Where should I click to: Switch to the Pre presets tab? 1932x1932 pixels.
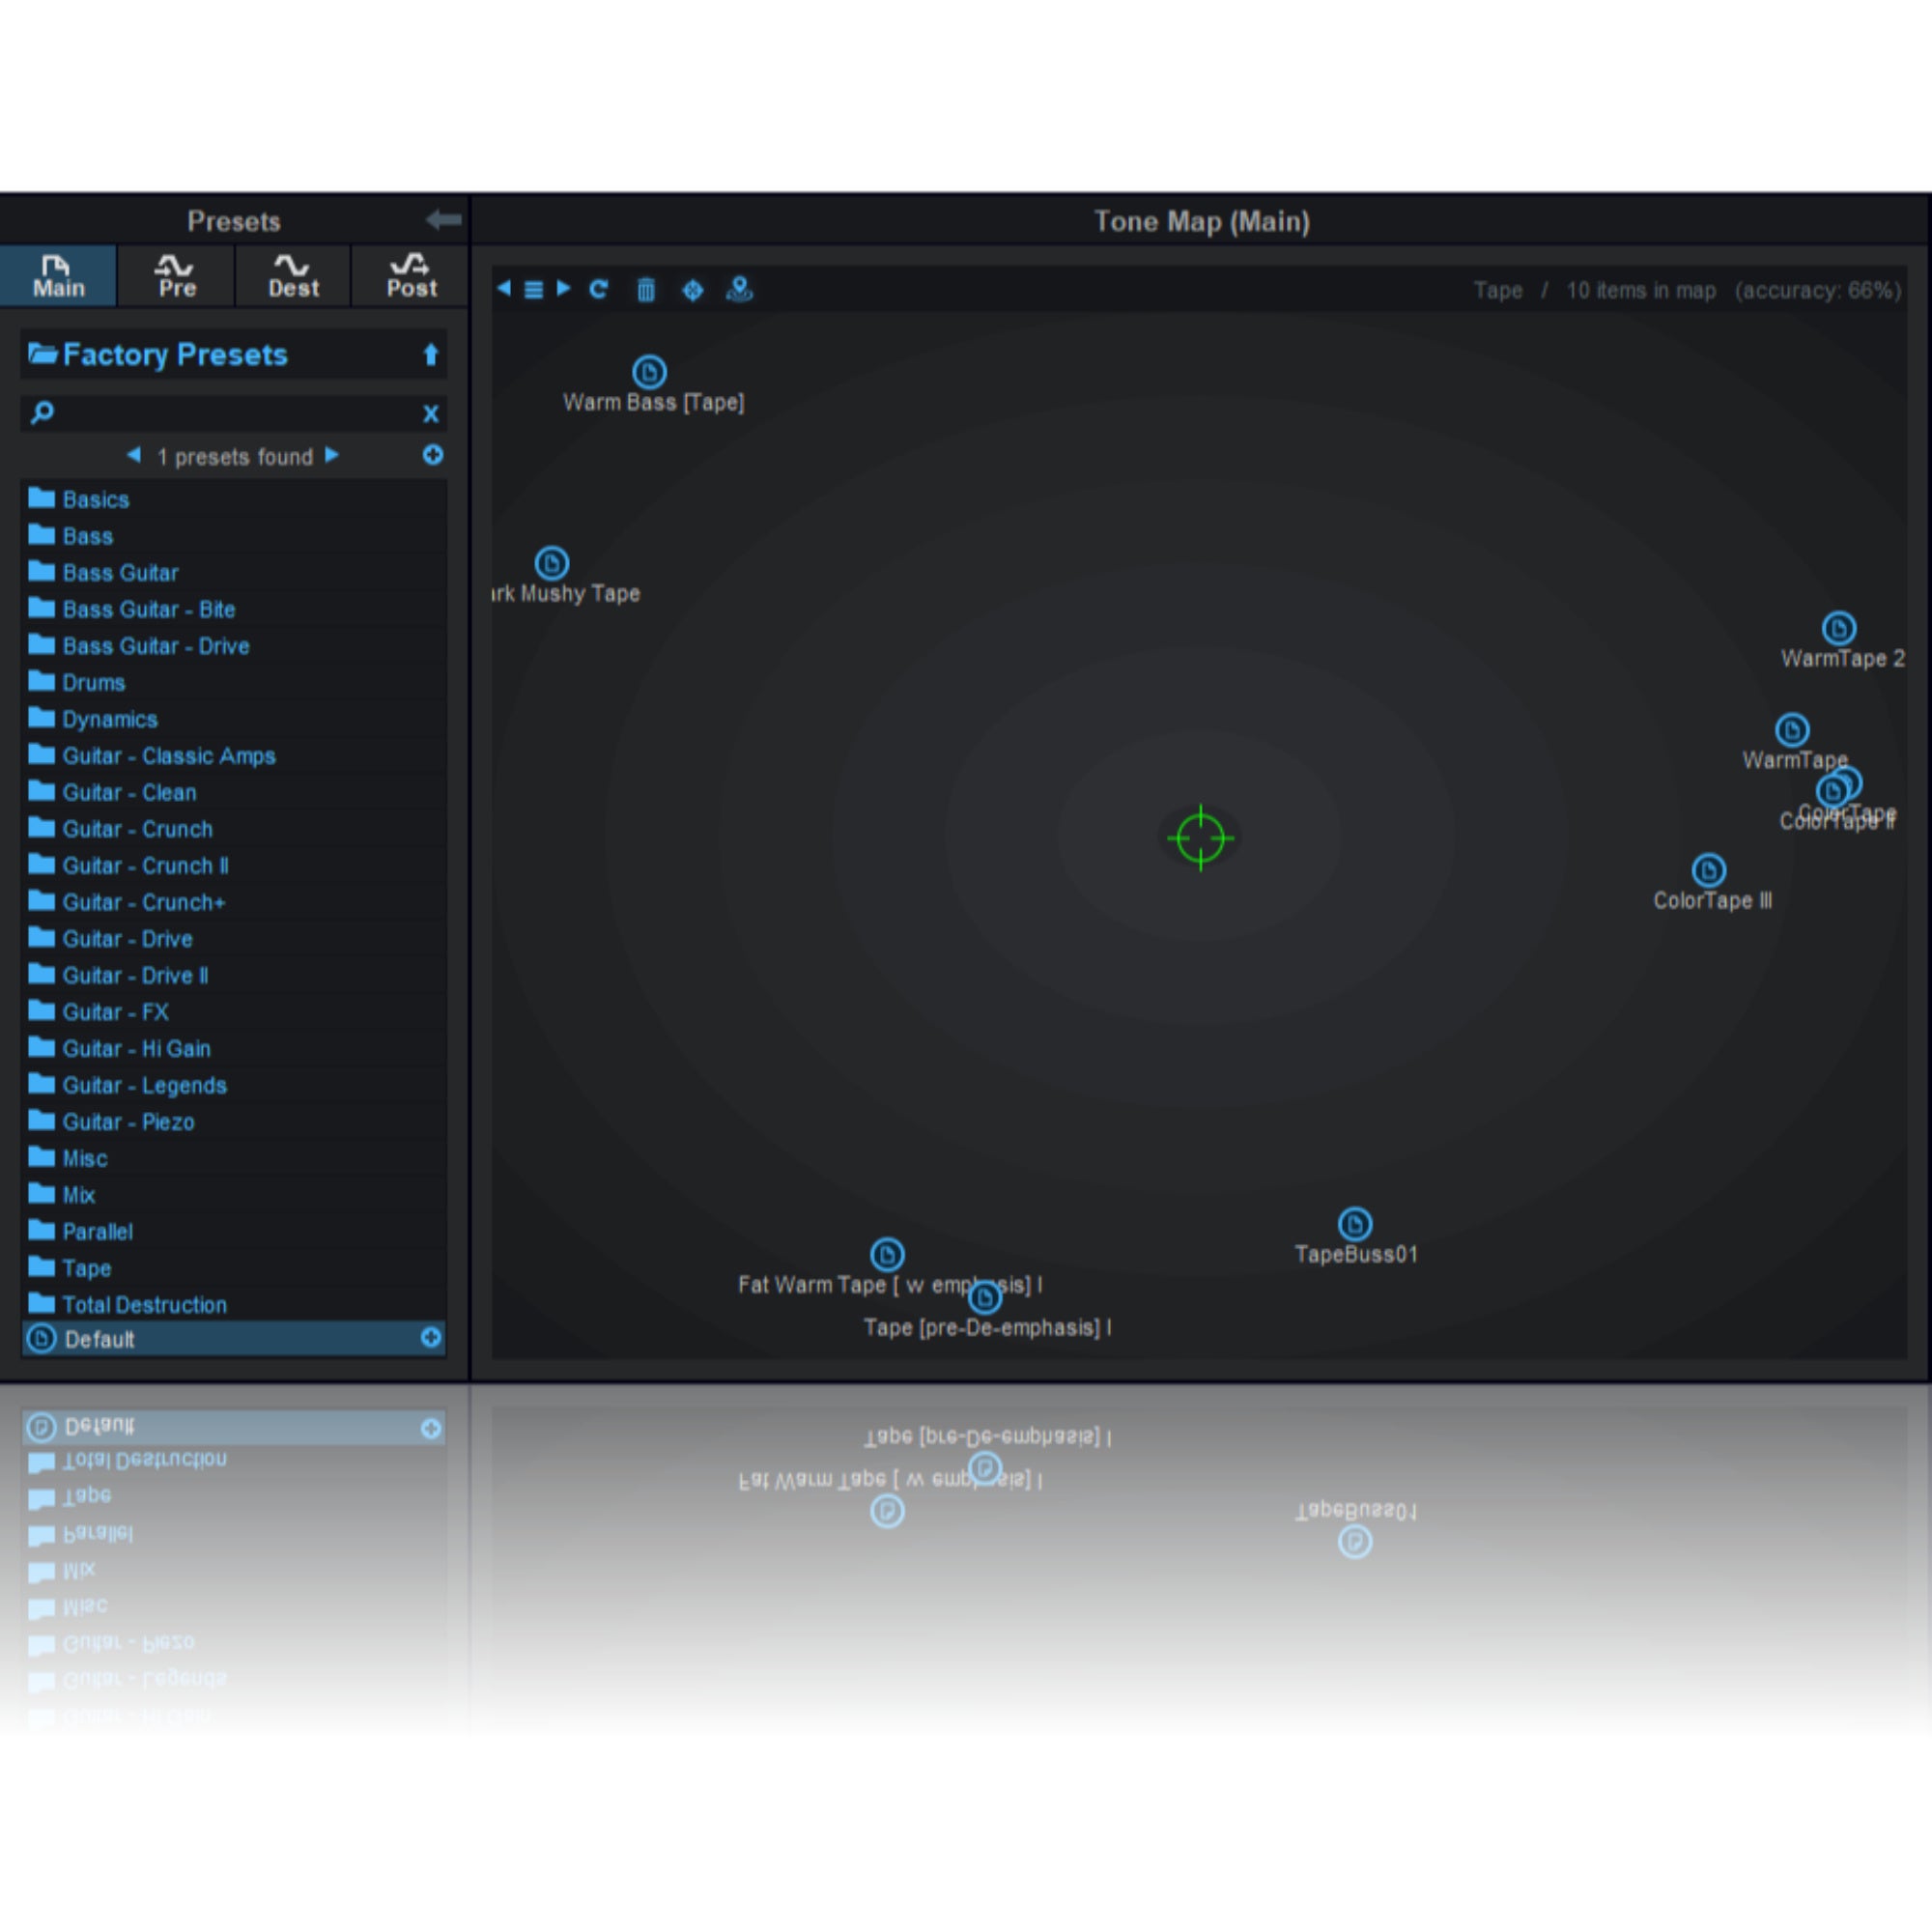[176, 276]
